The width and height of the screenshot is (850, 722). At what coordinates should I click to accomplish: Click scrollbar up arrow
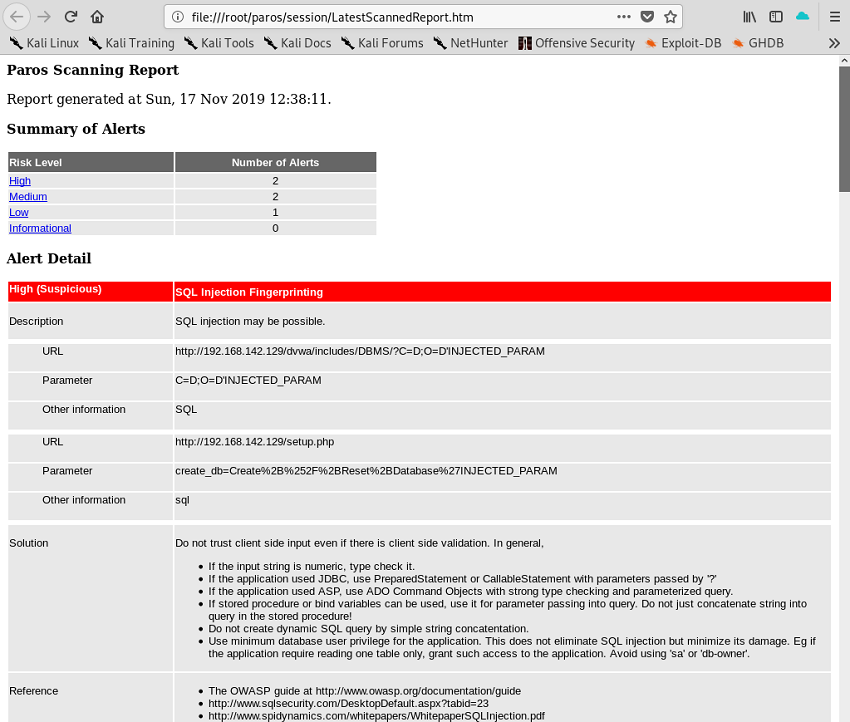845,60
